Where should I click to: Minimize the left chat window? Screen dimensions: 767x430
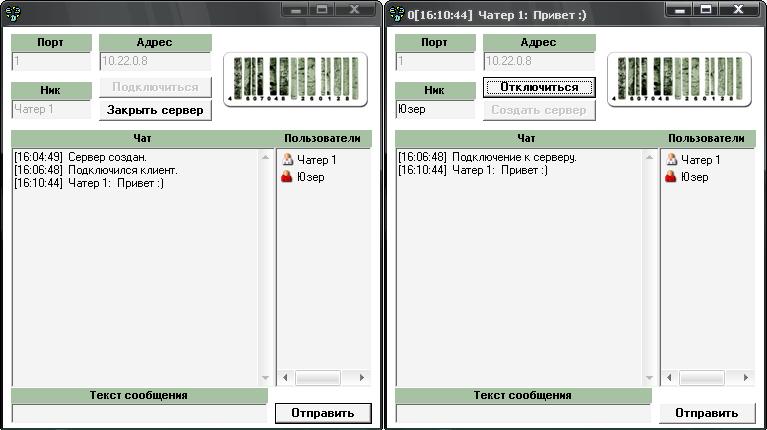pyautogui.click(x=295, y=10)
